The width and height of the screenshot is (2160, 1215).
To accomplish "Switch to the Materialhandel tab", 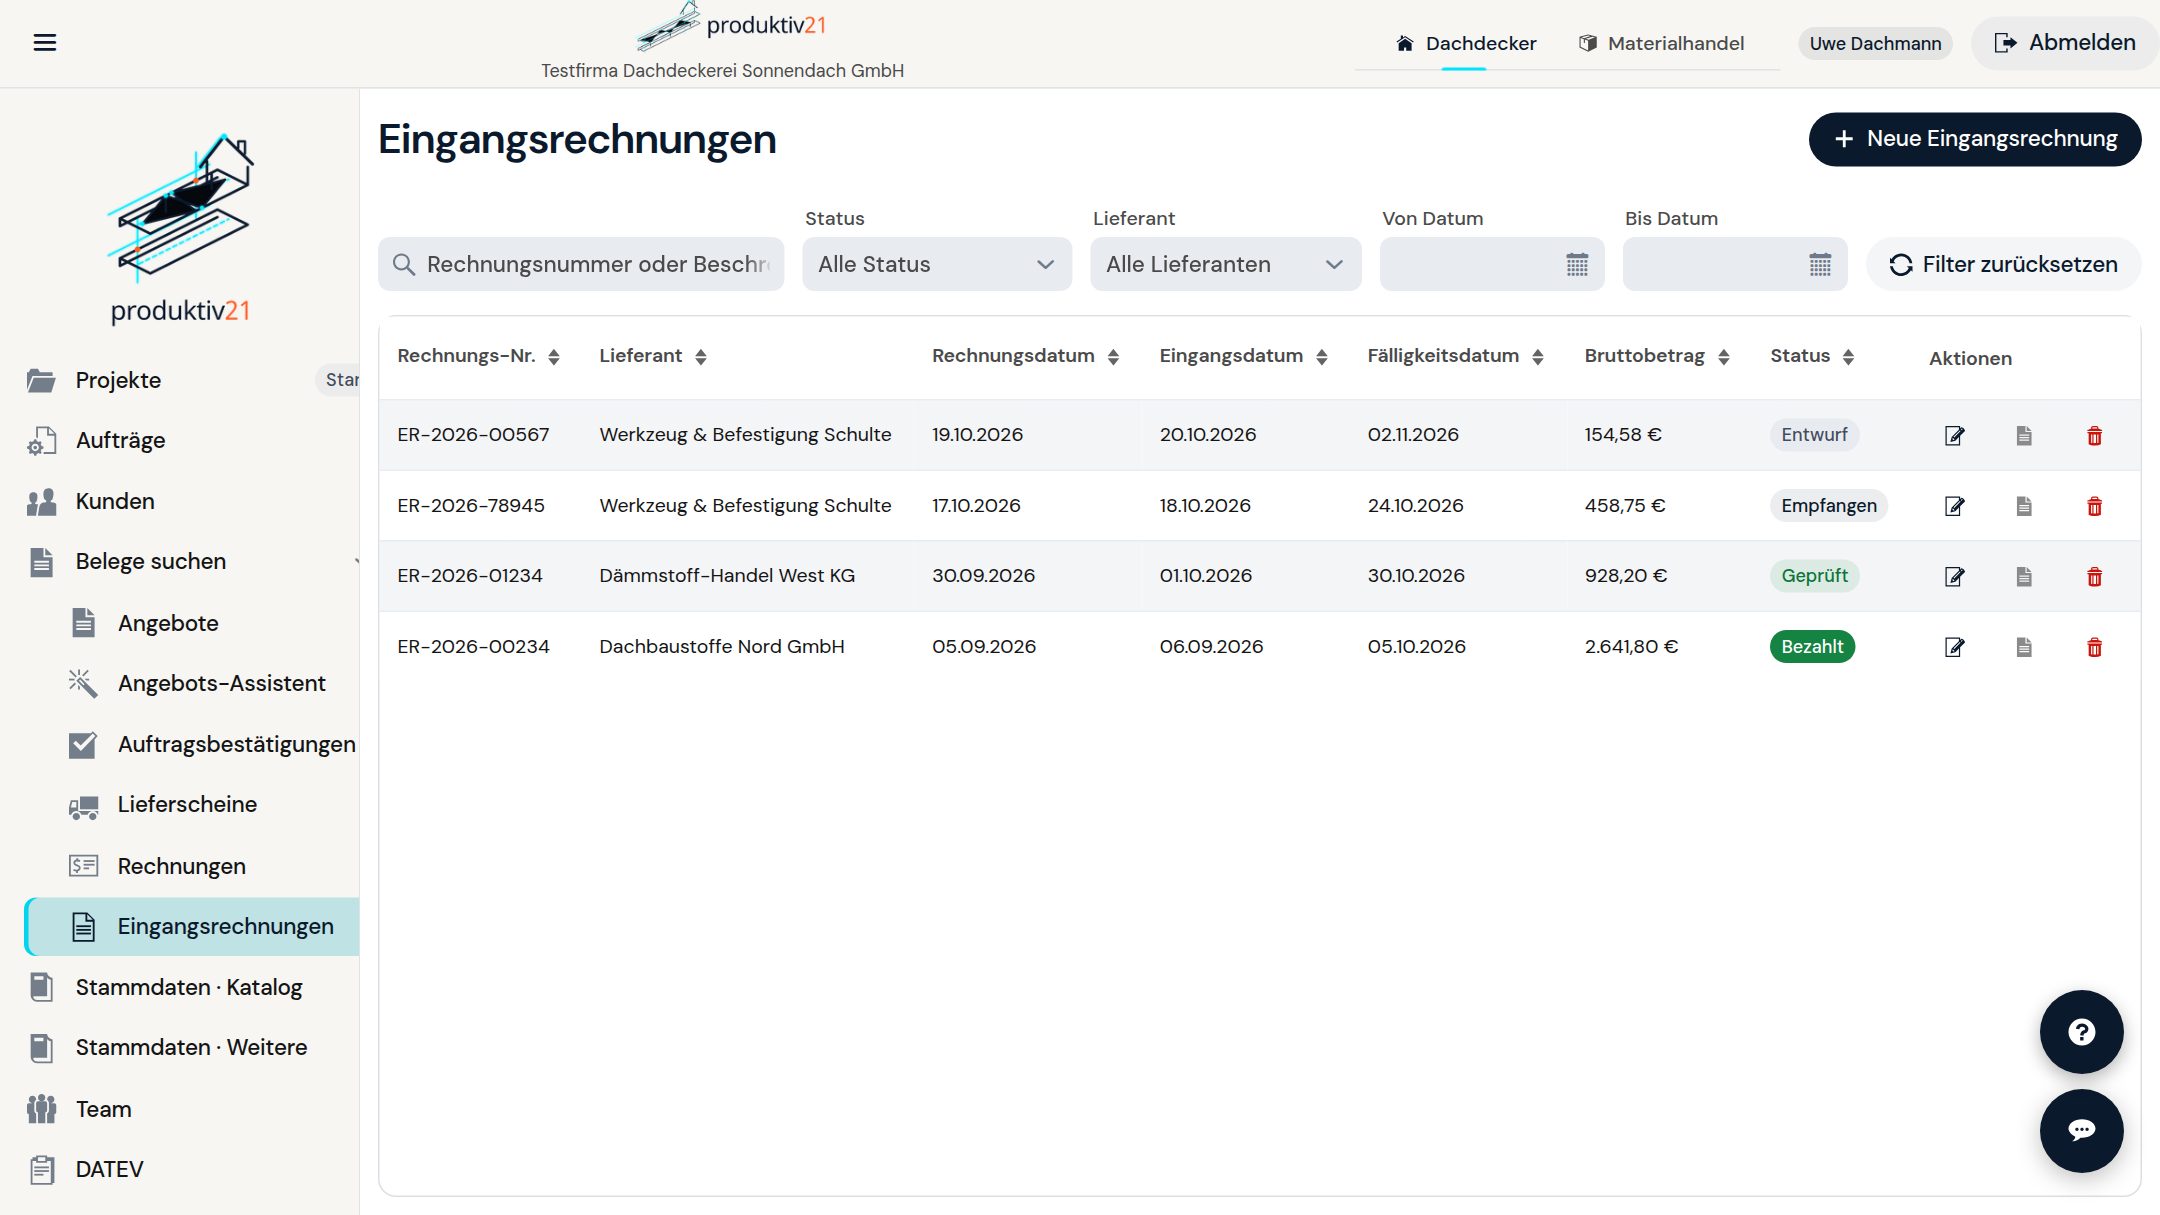I will tap(1661, 43).
